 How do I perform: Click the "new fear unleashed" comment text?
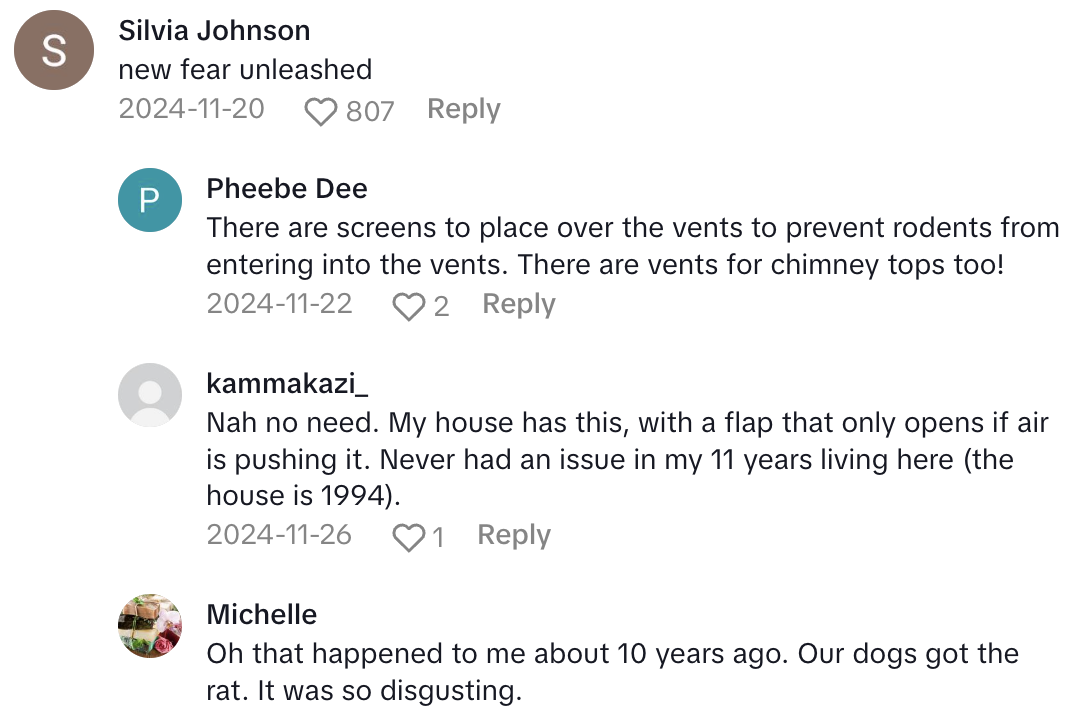[245, 70]
